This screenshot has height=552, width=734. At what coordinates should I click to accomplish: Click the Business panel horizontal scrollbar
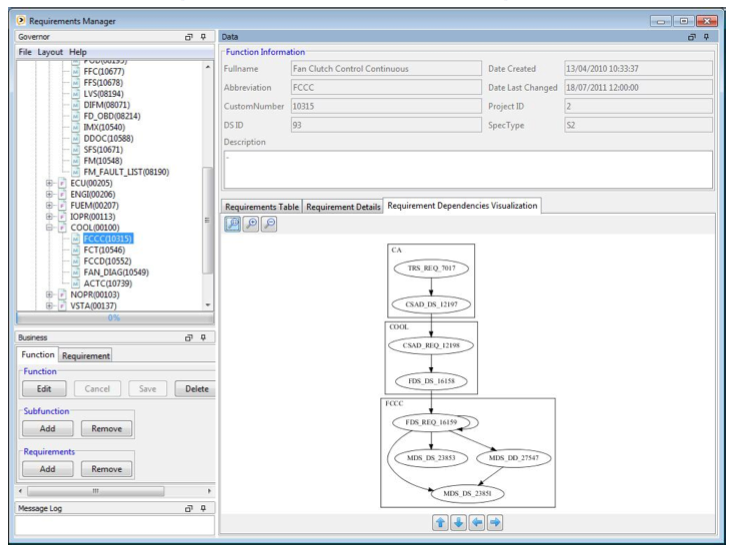click(115, 491)
